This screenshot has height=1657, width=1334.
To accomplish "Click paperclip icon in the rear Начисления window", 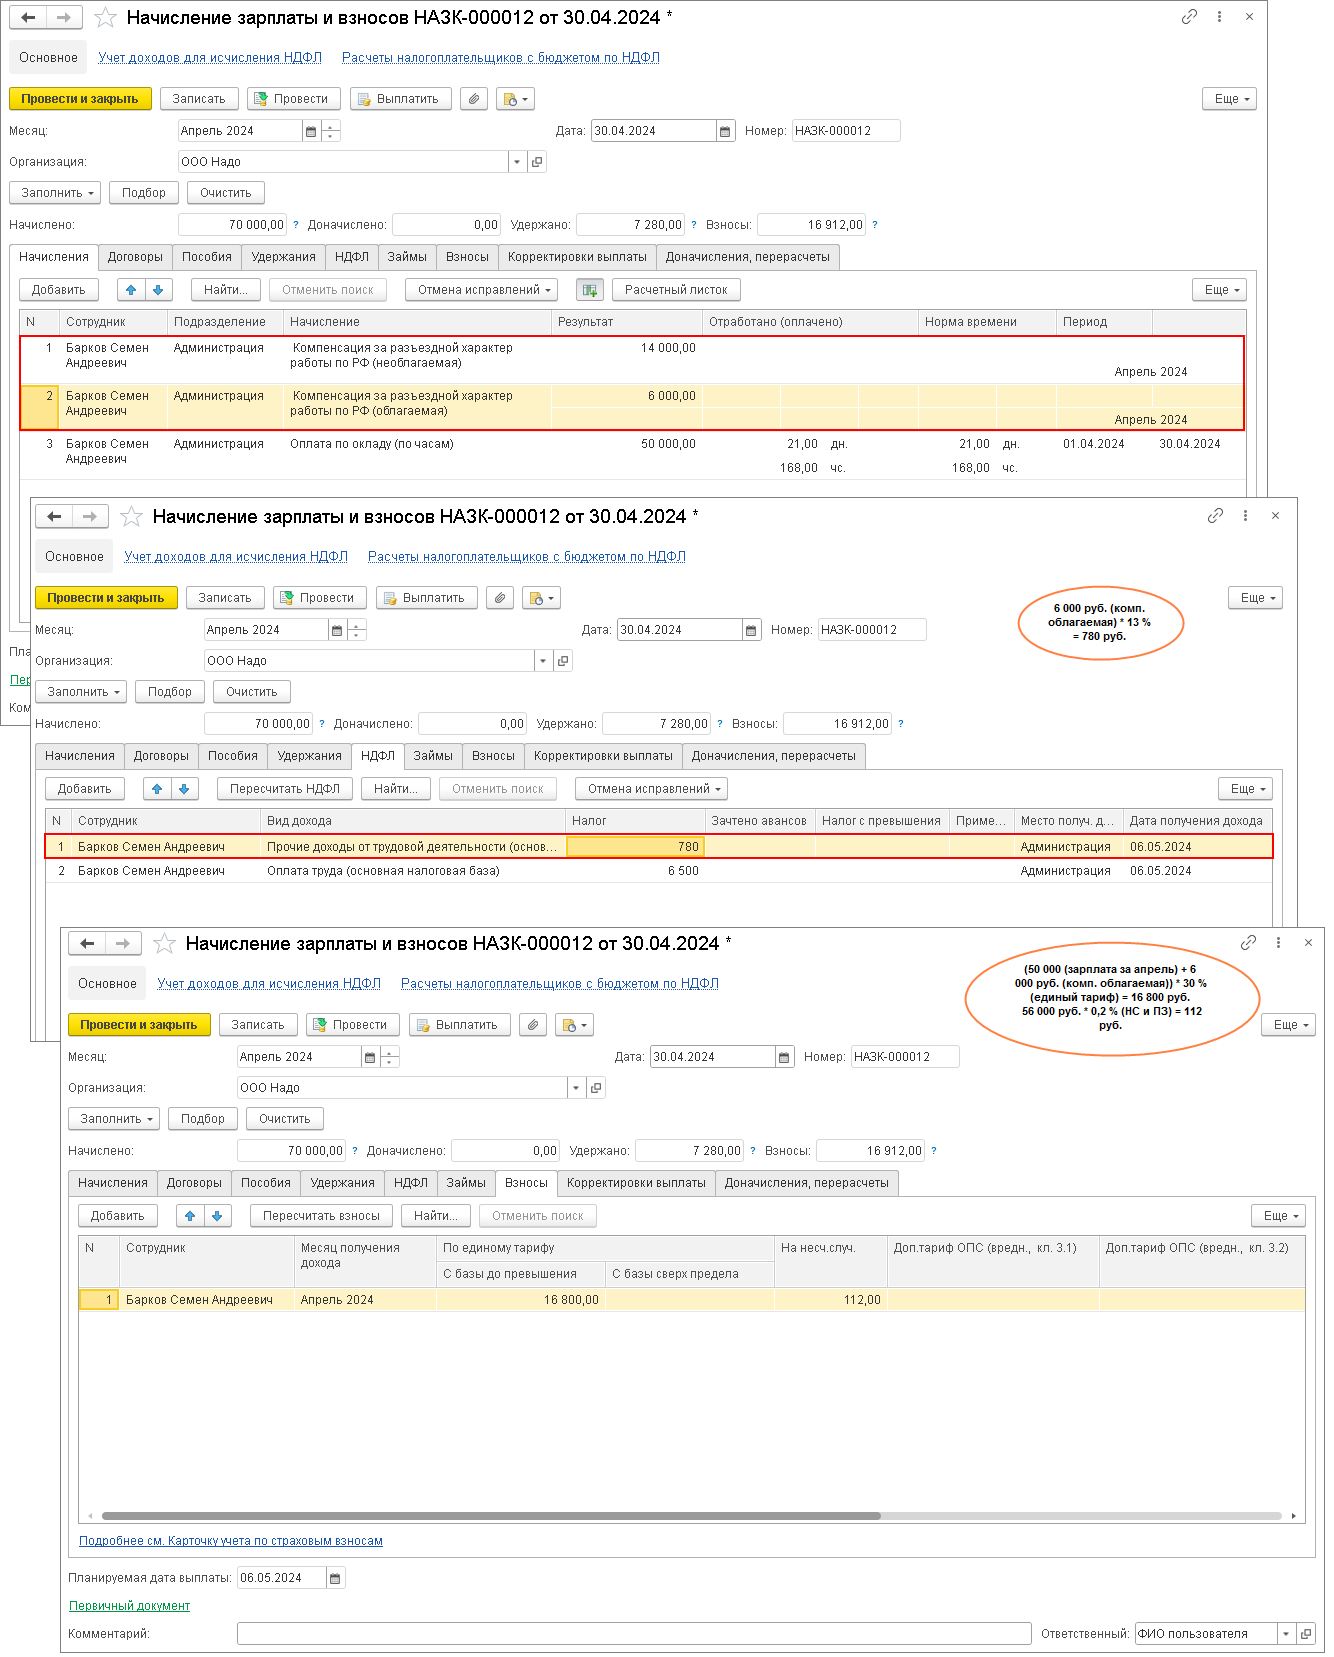I will coord(475,99).
